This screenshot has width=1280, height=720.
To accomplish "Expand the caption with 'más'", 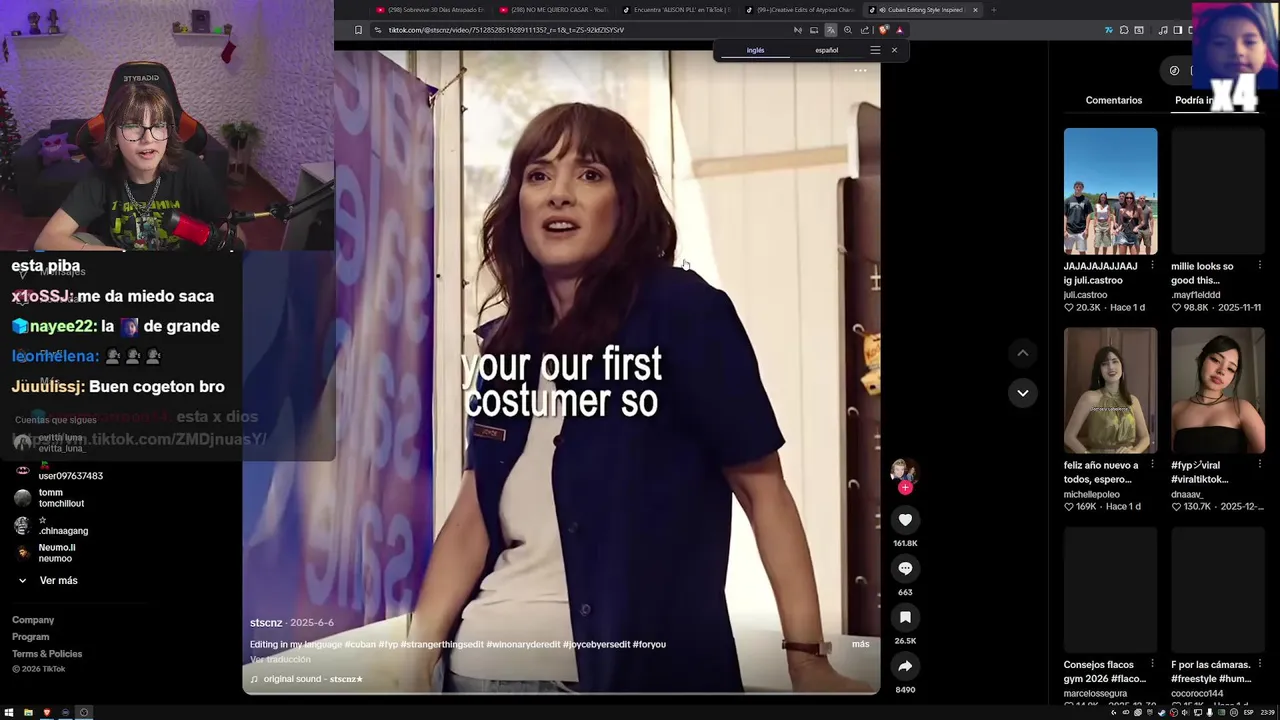I will point(860,644).
